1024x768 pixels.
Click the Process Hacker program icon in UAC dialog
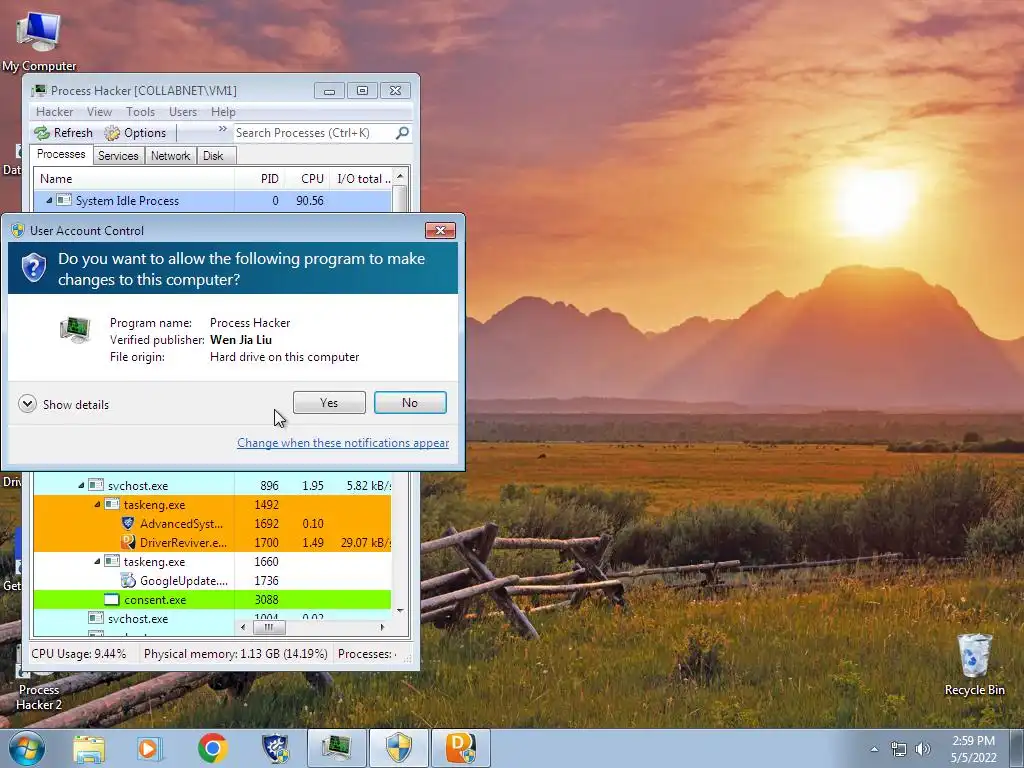75,330
